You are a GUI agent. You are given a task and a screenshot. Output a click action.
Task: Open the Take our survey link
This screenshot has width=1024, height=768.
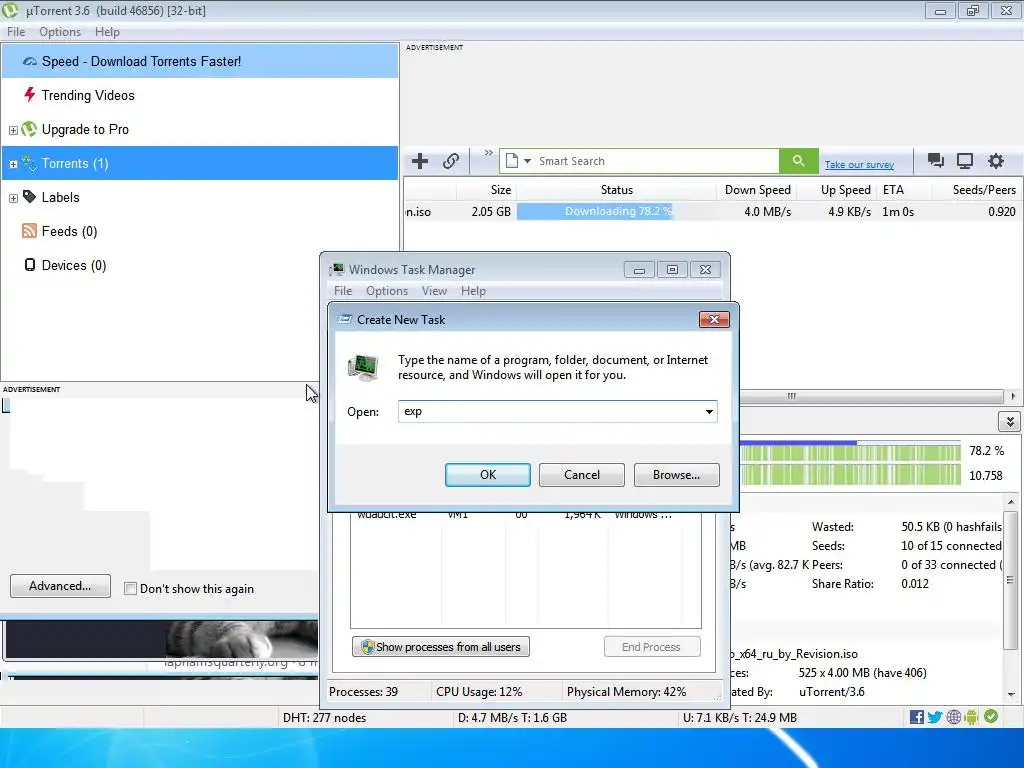coord(859,165)
